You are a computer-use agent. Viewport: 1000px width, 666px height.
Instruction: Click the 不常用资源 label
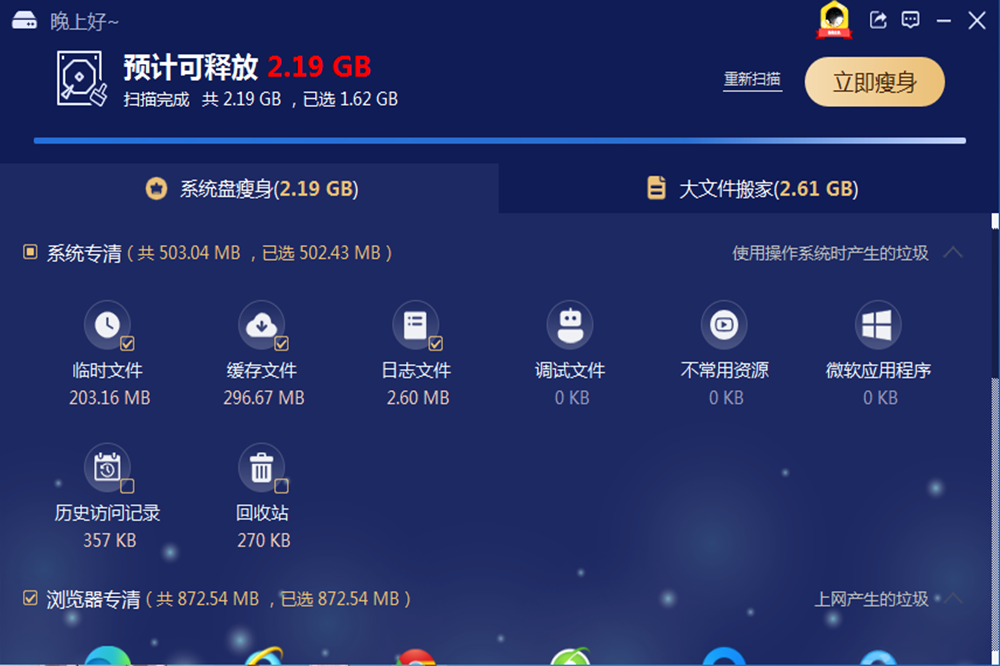click(x=724, y=370)
